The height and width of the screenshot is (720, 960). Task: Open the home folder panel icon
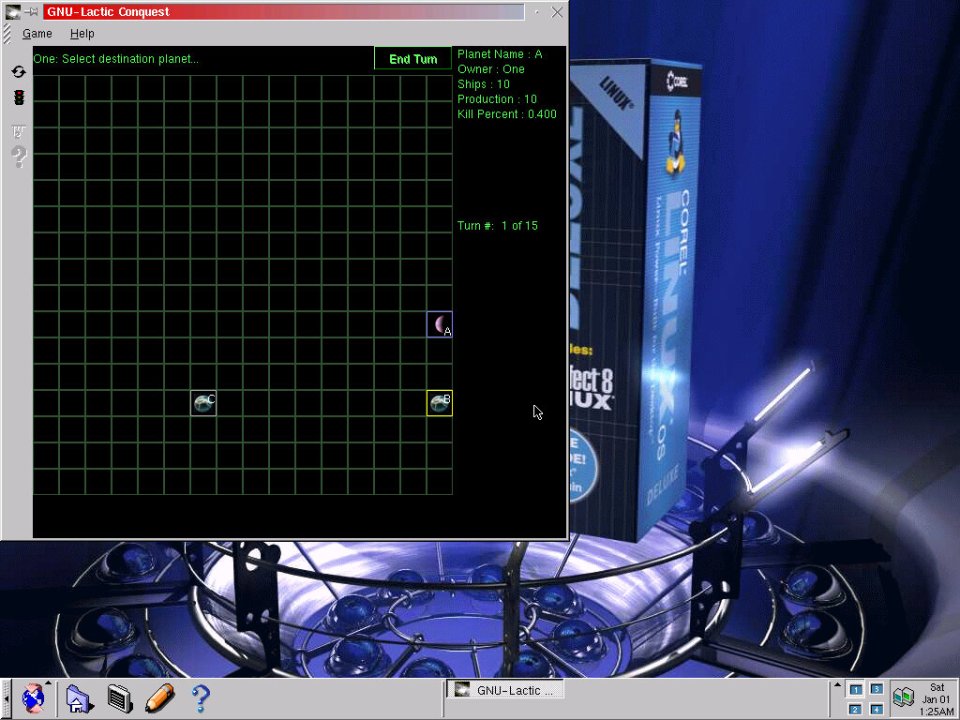80,698
